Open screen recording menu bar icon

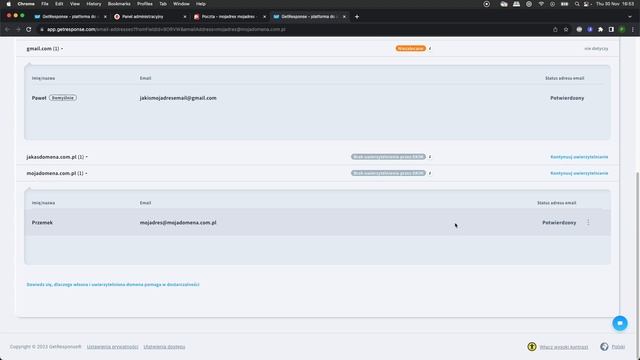(x=487, y=4)
